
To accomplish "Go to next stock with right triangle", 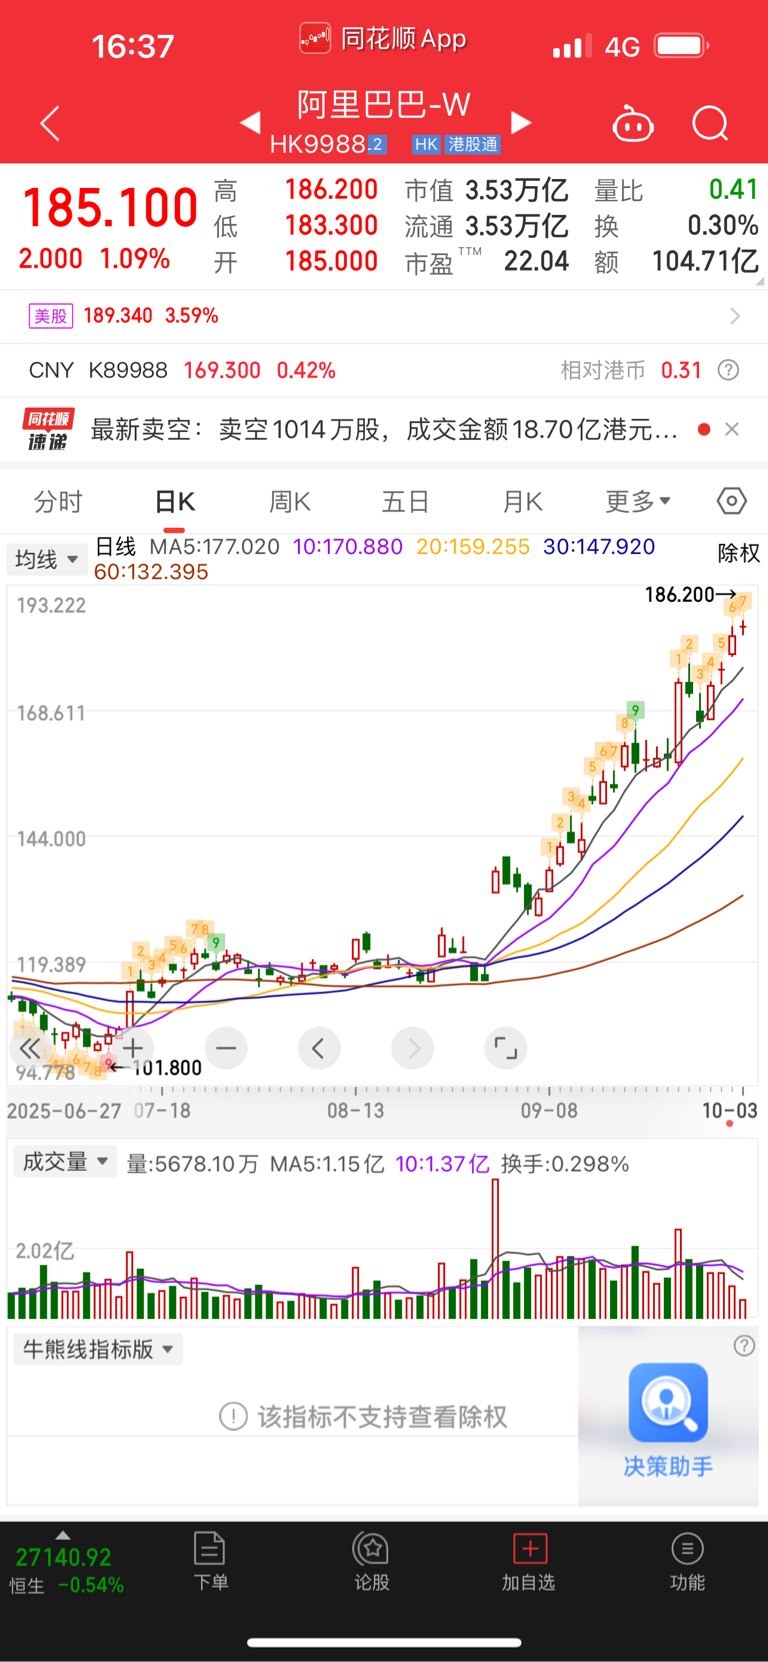I will pos(520,122).
